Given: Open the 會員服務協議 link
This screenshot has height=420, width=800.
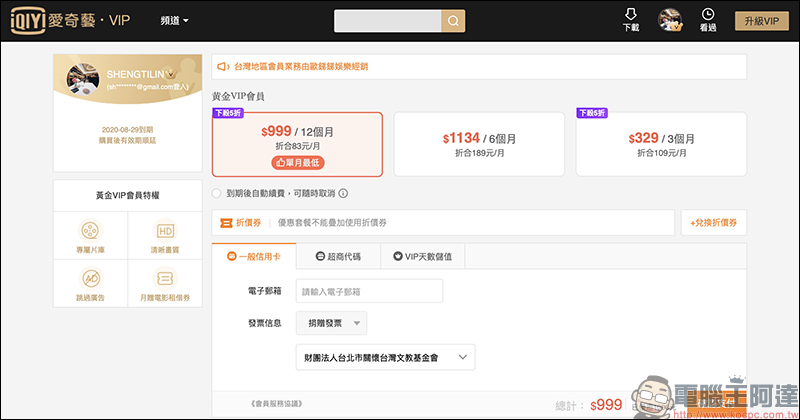Looking at the screenshot, I should (x=277, y=404).
